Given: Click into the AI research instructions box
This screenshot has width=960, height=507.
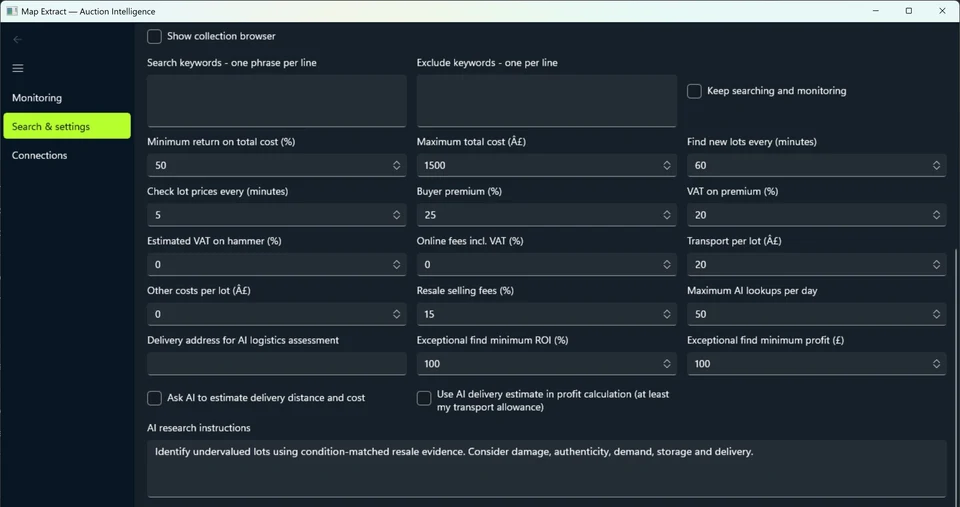Looking at the screenshot, I should pyautogui.click(x=547, y=468).
